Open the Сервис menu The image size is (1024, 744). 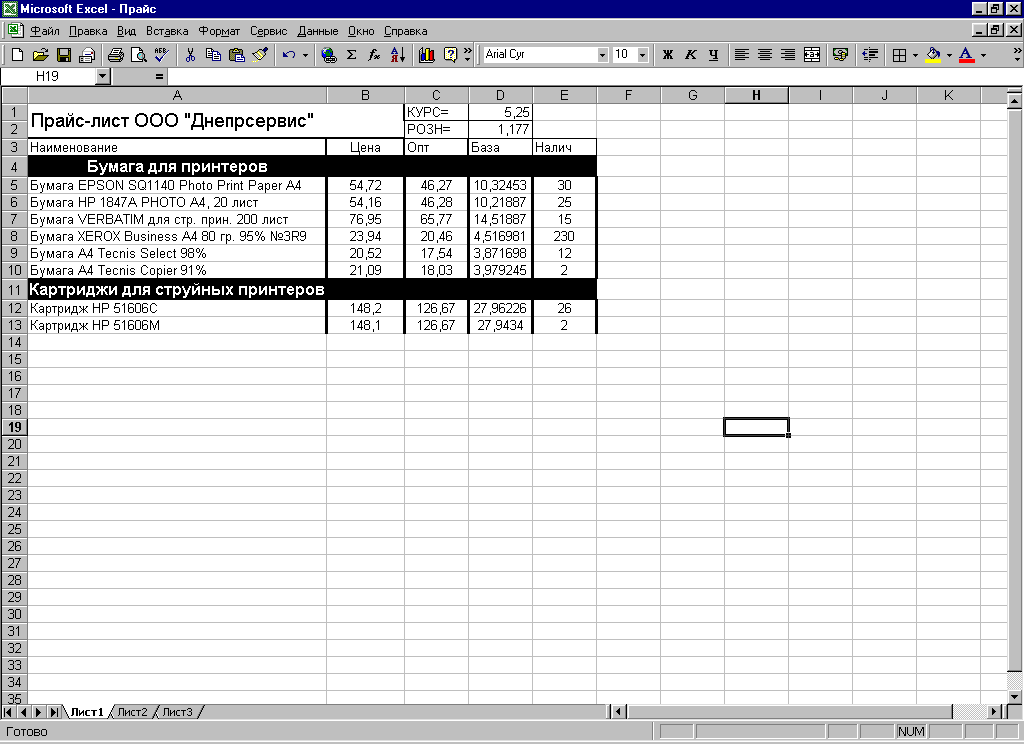click(268, 31)
